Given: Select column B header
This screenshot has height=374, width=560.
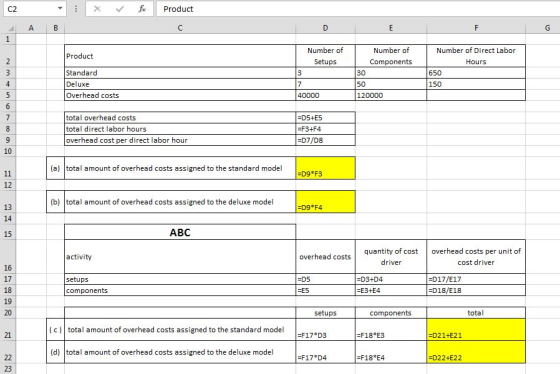Looking at the screenshot, I should (x=55, y=28).
